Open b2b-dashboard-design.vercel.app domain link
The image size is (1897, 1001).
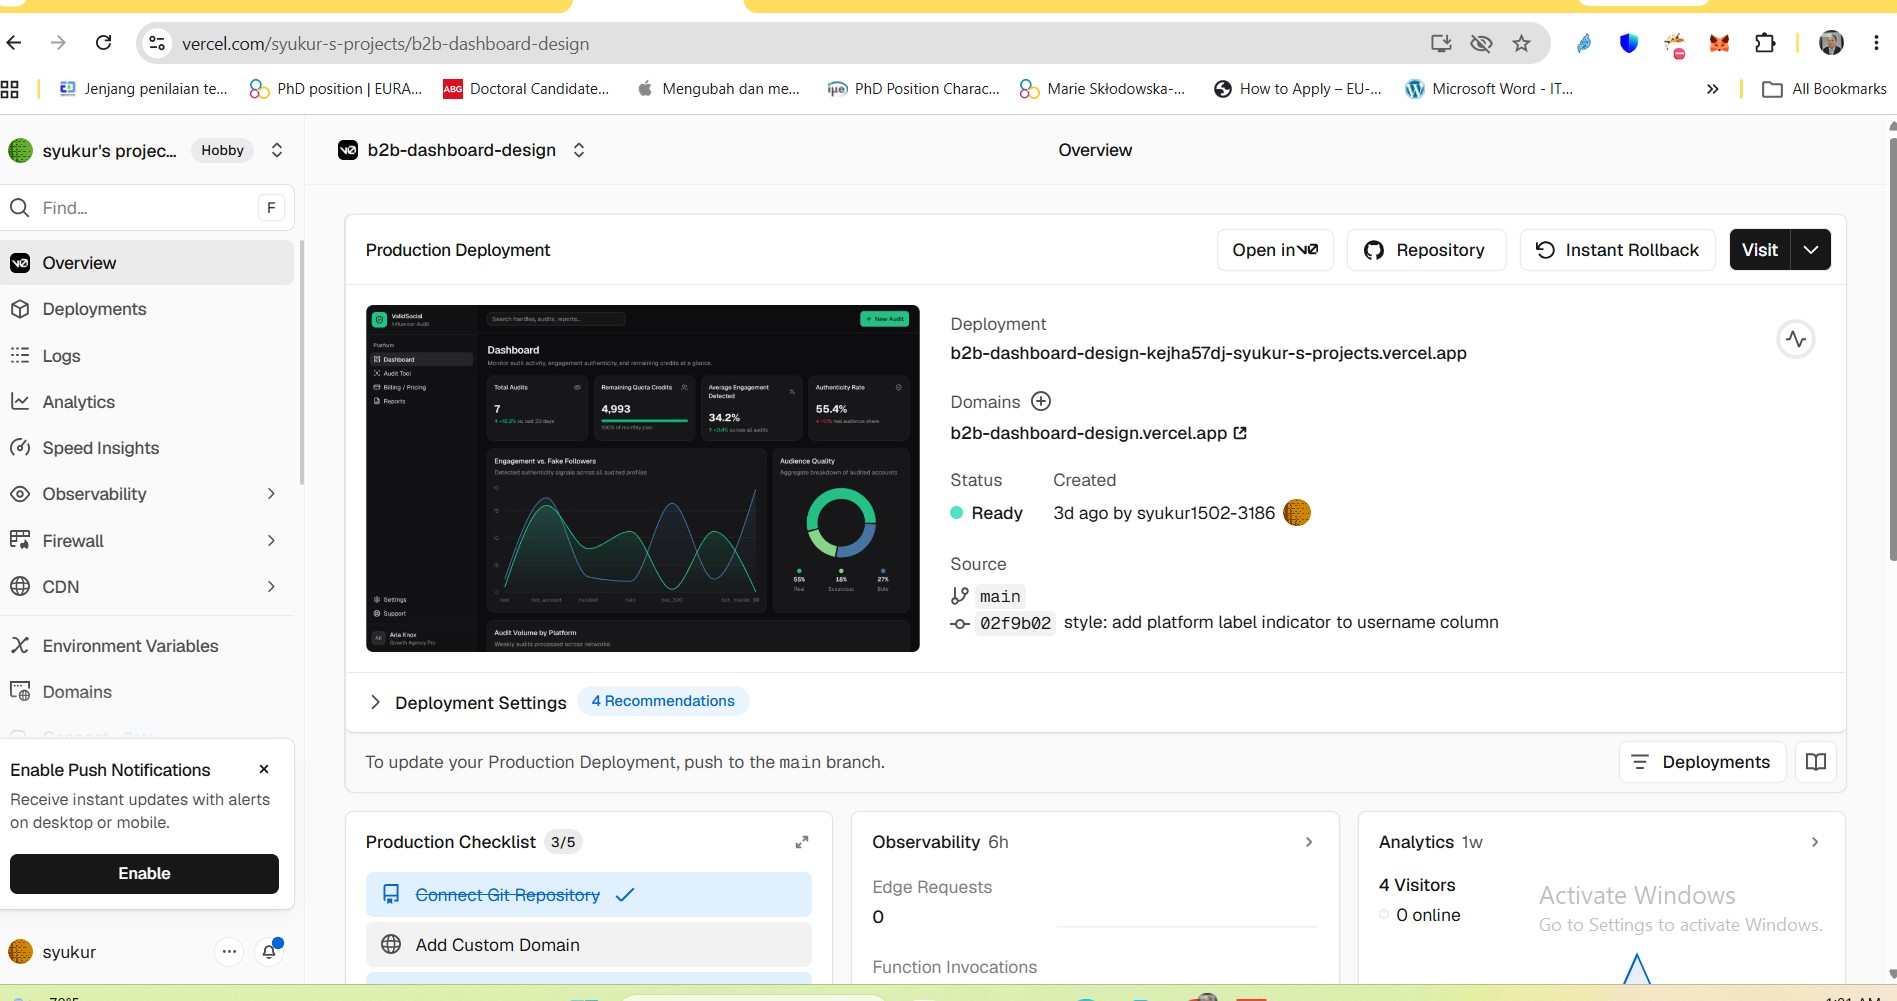point(1098,433)
